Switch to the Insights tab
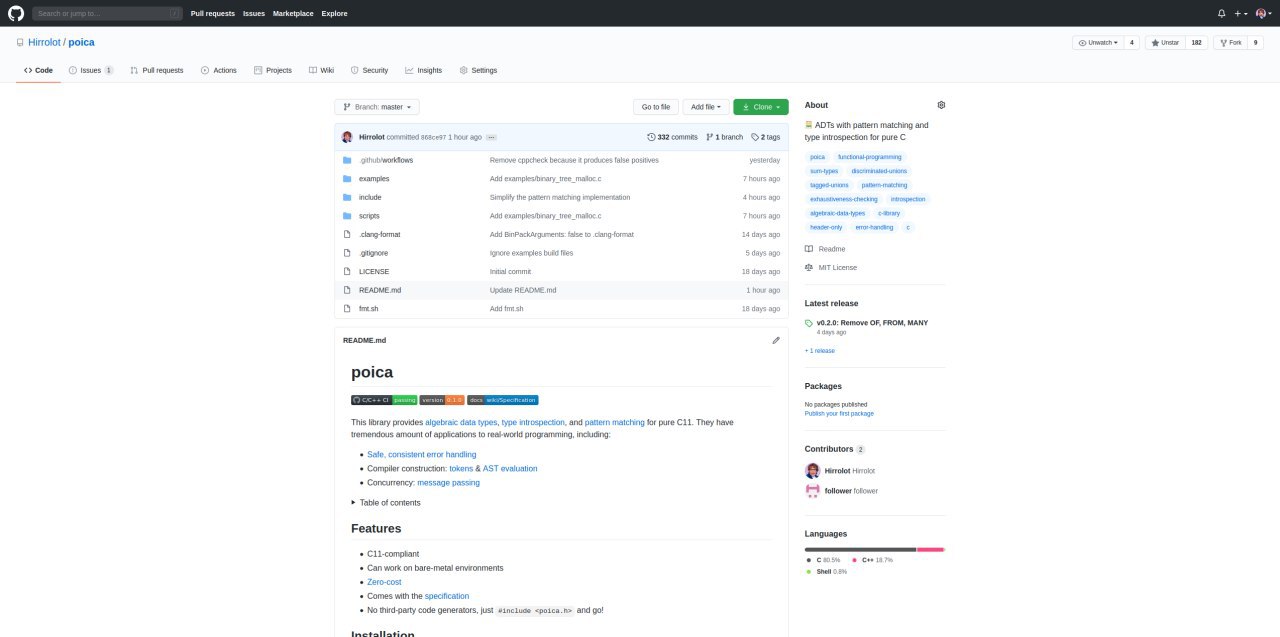 pyautogui.click(x=423, y=70)
